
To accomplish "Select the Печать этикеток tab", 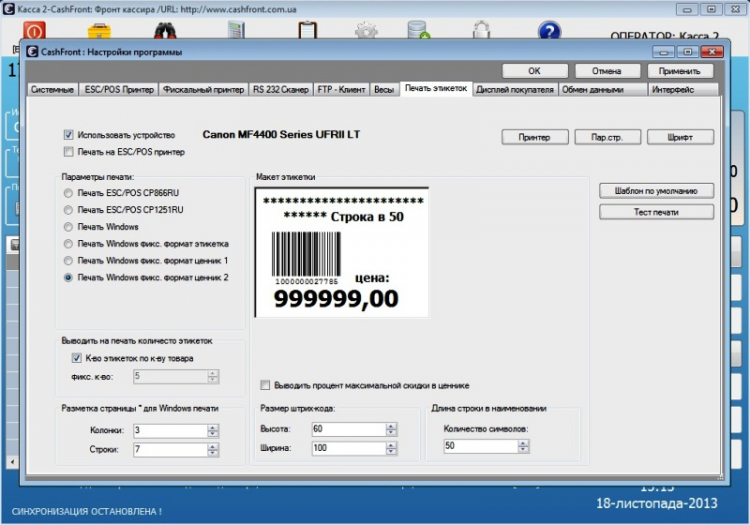I will click(x=436, y=88).
